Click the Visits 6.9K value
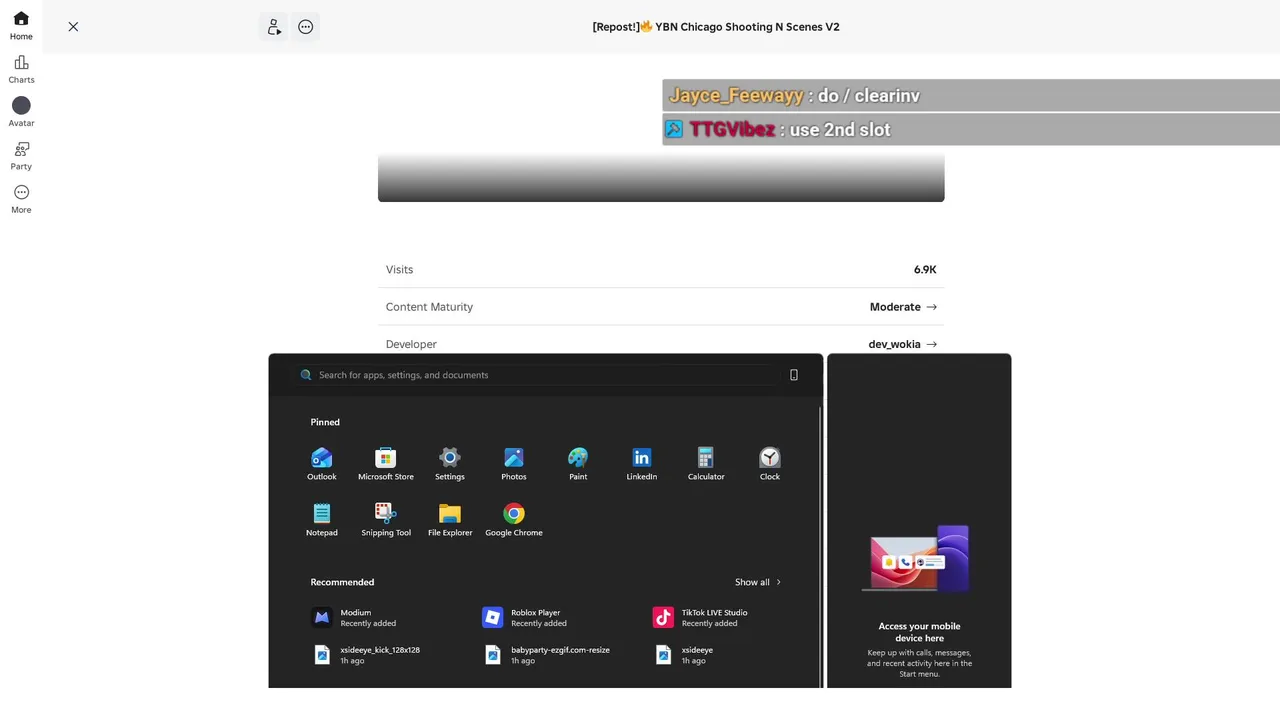1280x720 pixels. [x=925, y=270]
